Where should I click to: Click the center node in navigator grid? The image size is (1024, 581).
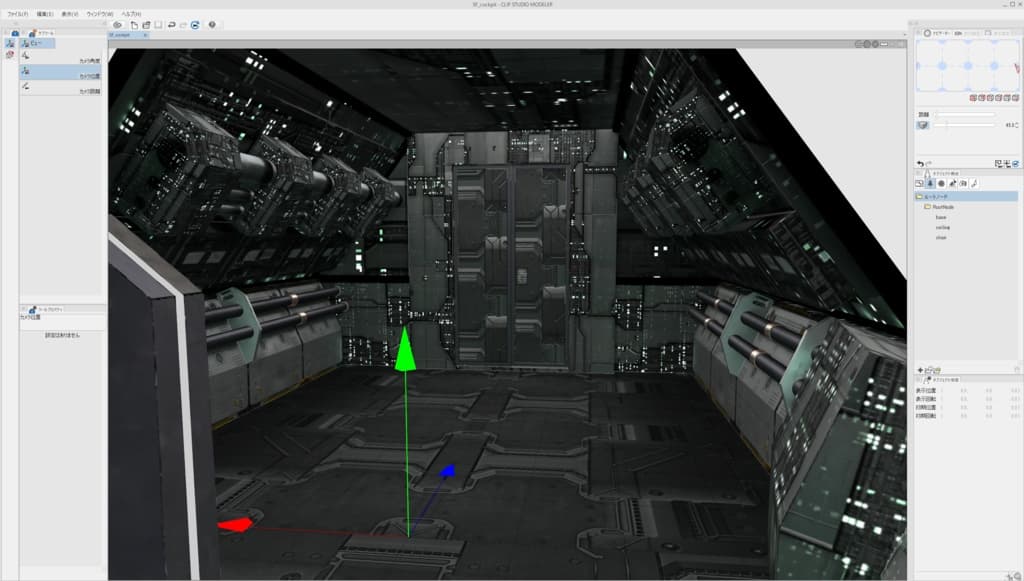tap(968, 66)
